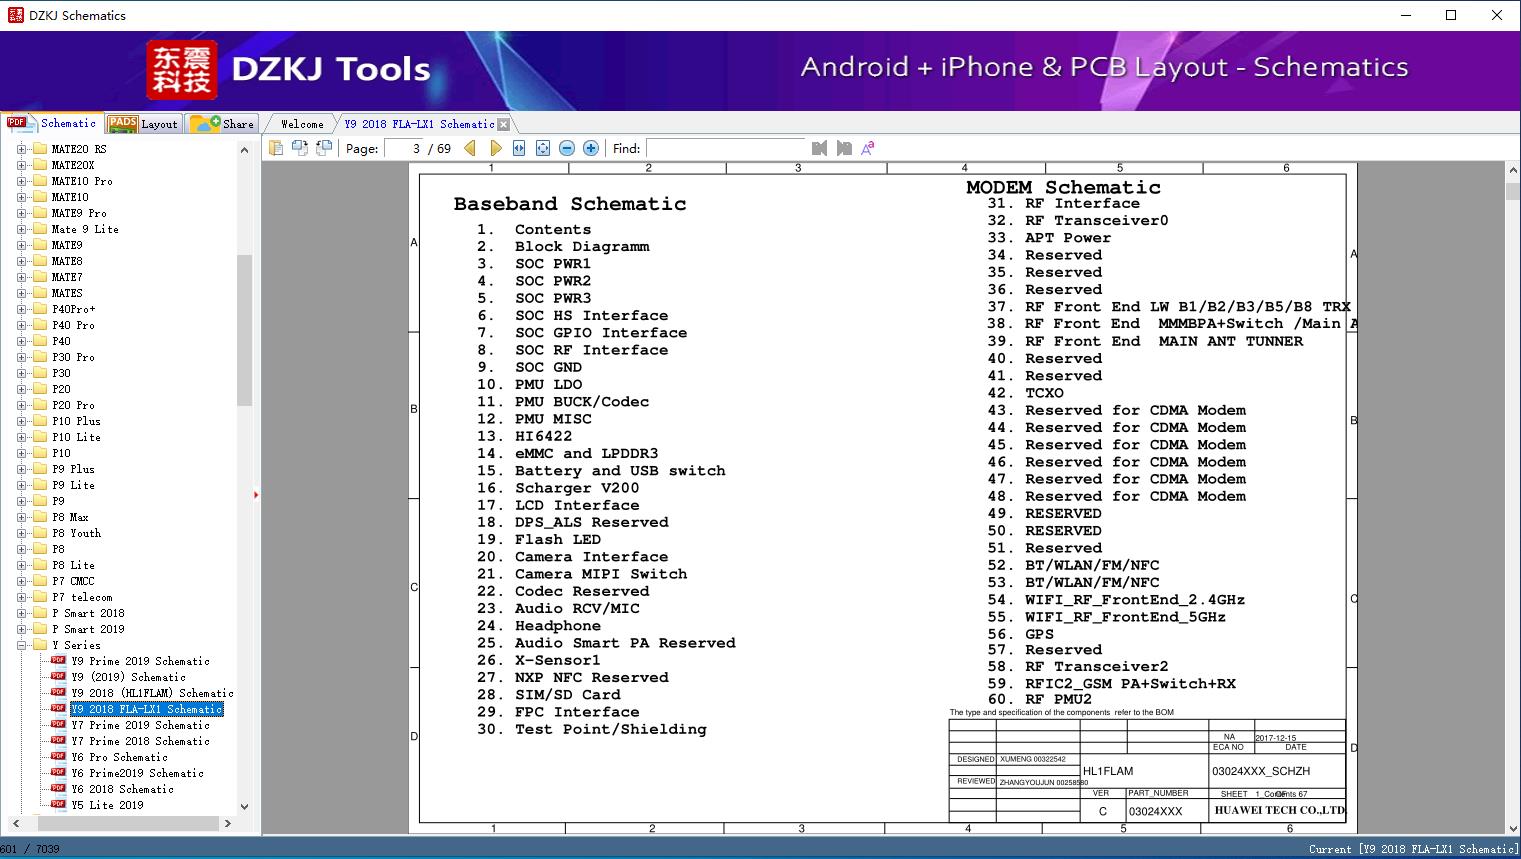
Task: Click the folder icon of P40 Pro
Action: click(x=40, y=325)
